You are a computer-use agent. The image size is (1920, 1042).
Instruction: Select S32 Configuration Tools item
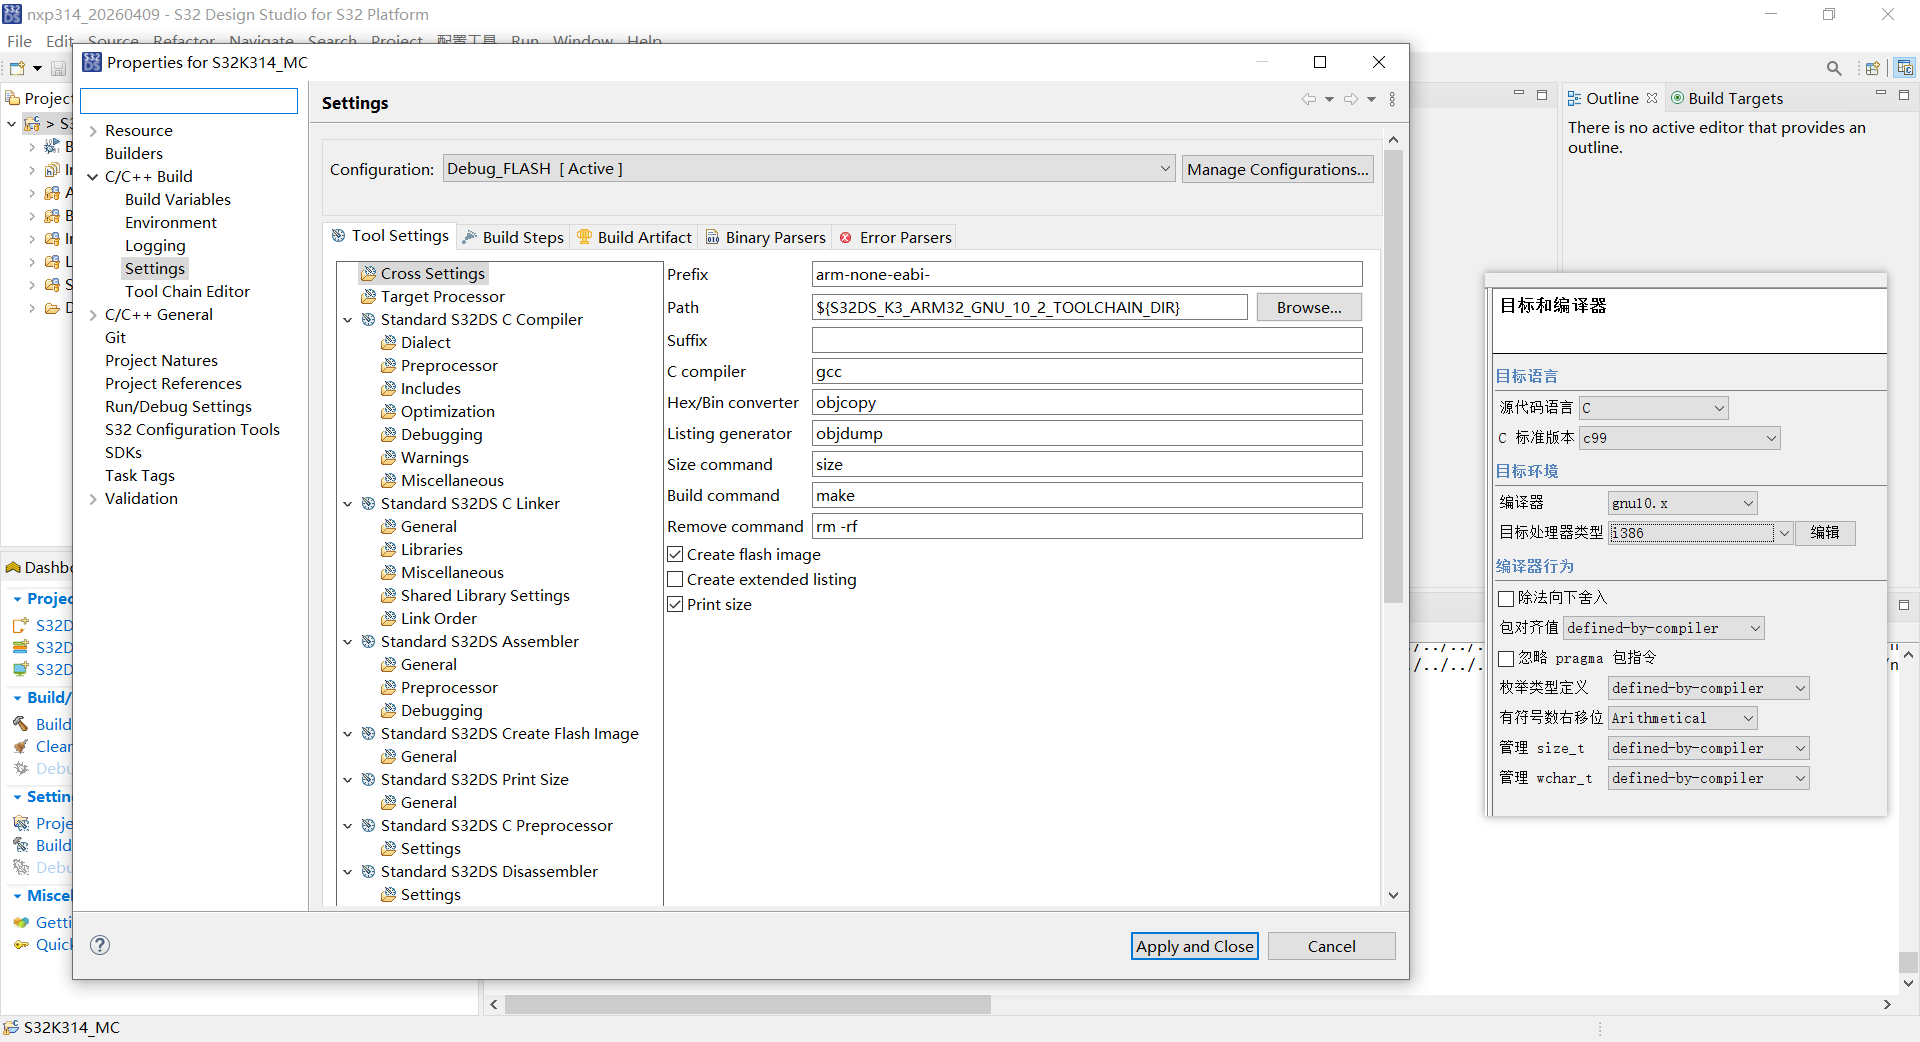click(192, 429)
